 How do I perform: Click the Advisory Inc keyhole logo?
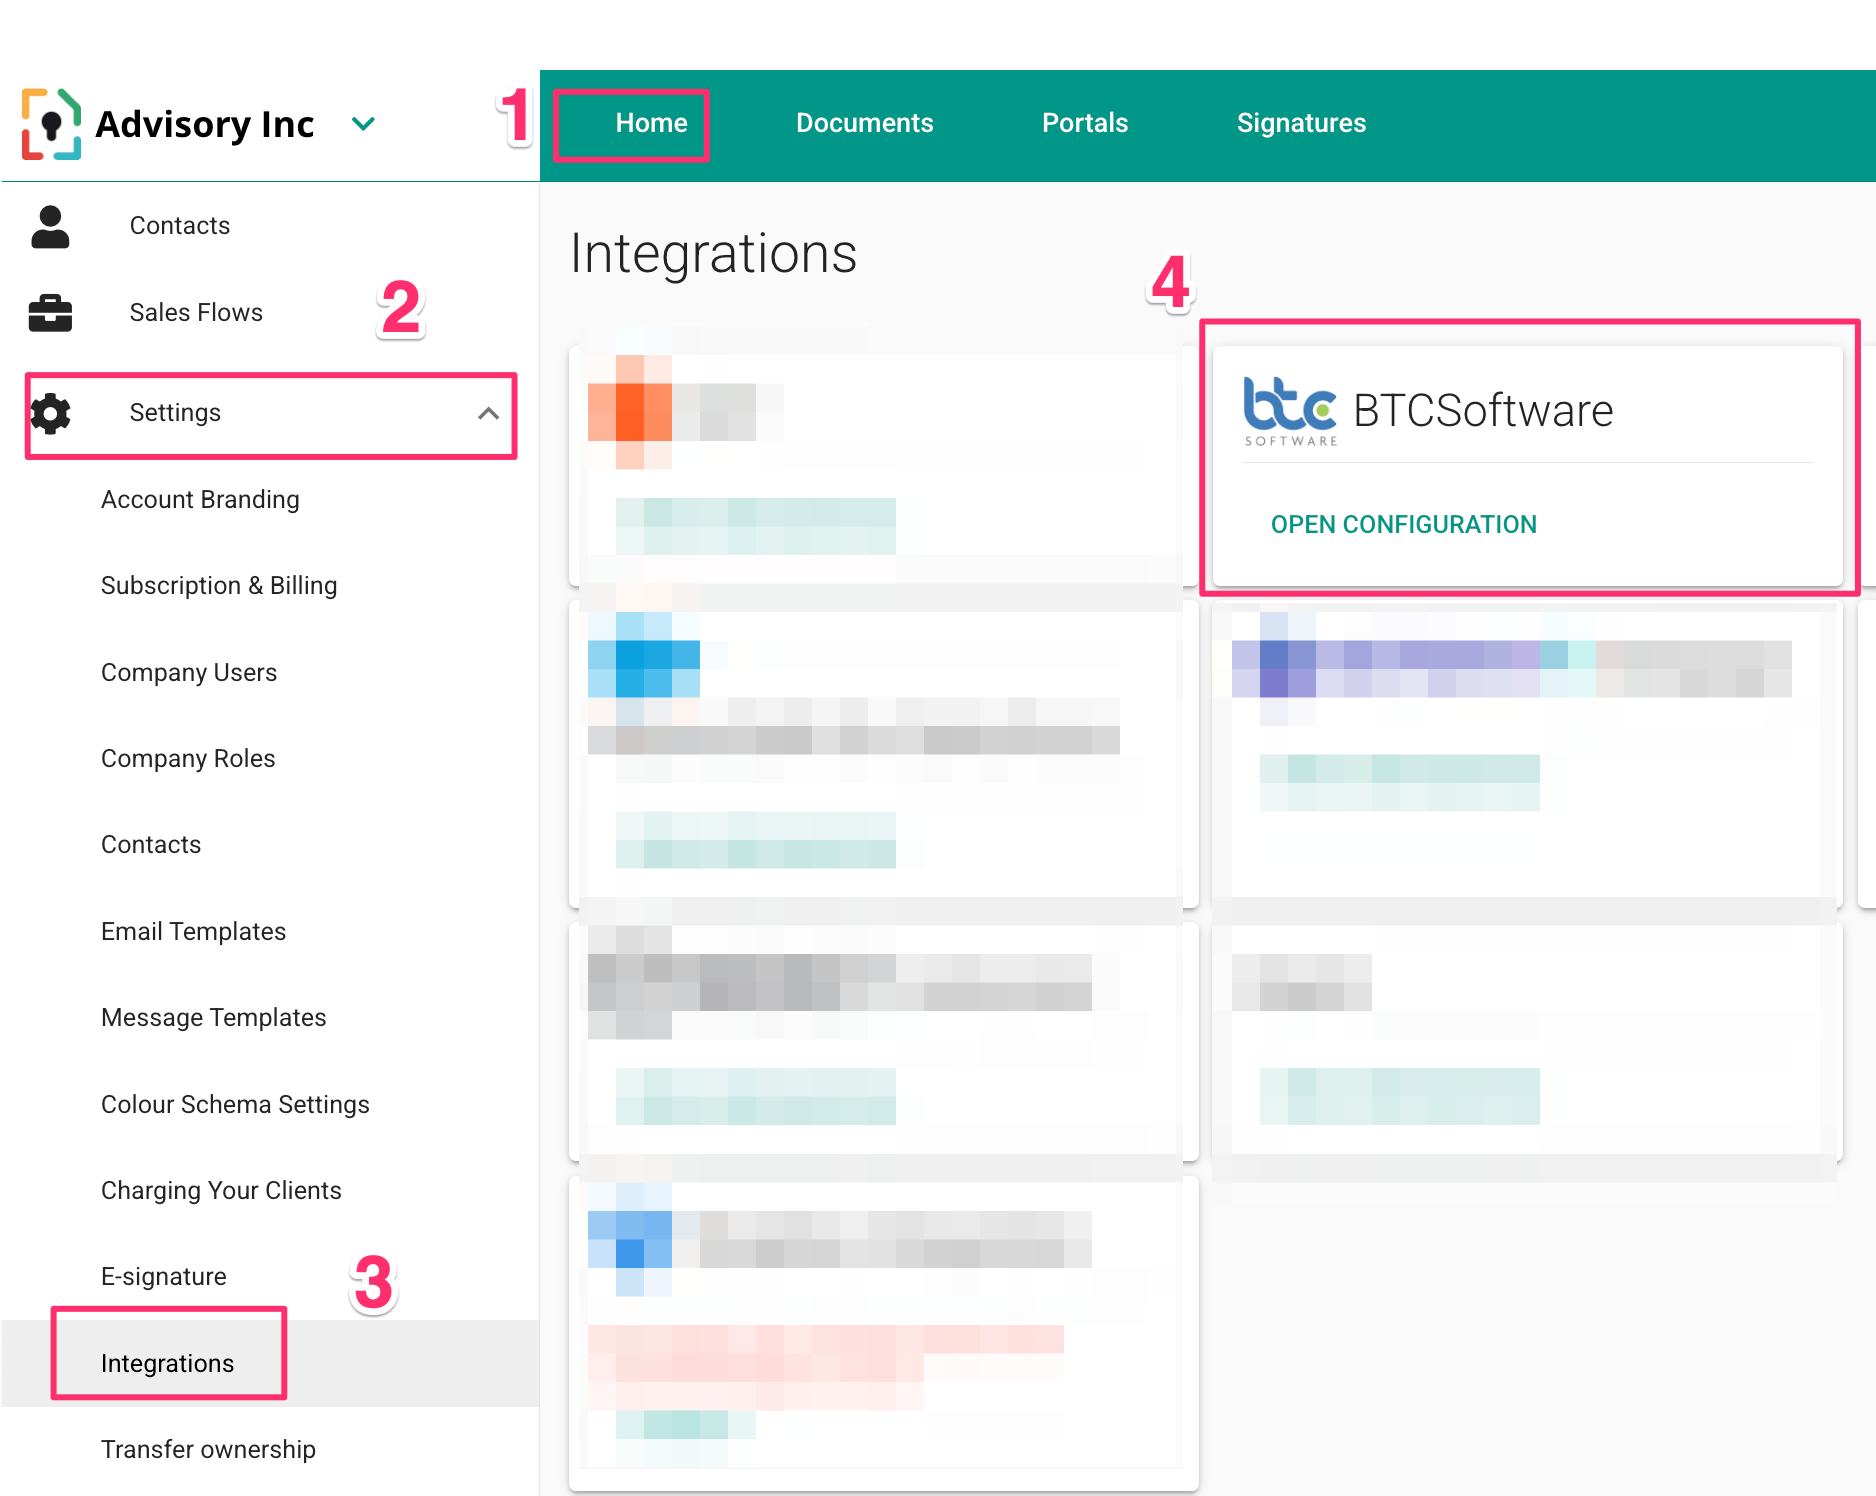(51, 124)
